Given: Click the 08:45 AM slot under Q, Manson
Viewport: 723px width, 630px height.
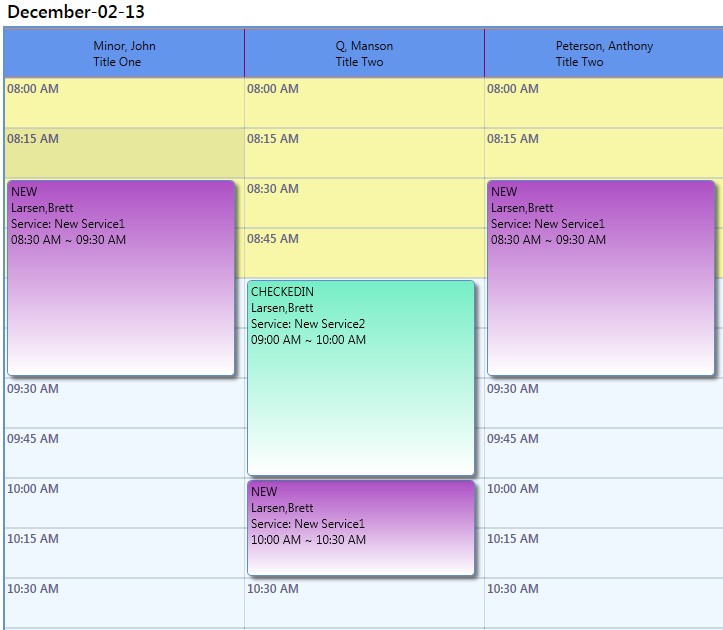Looking at the screenshot, I should [x=364, y=253].
